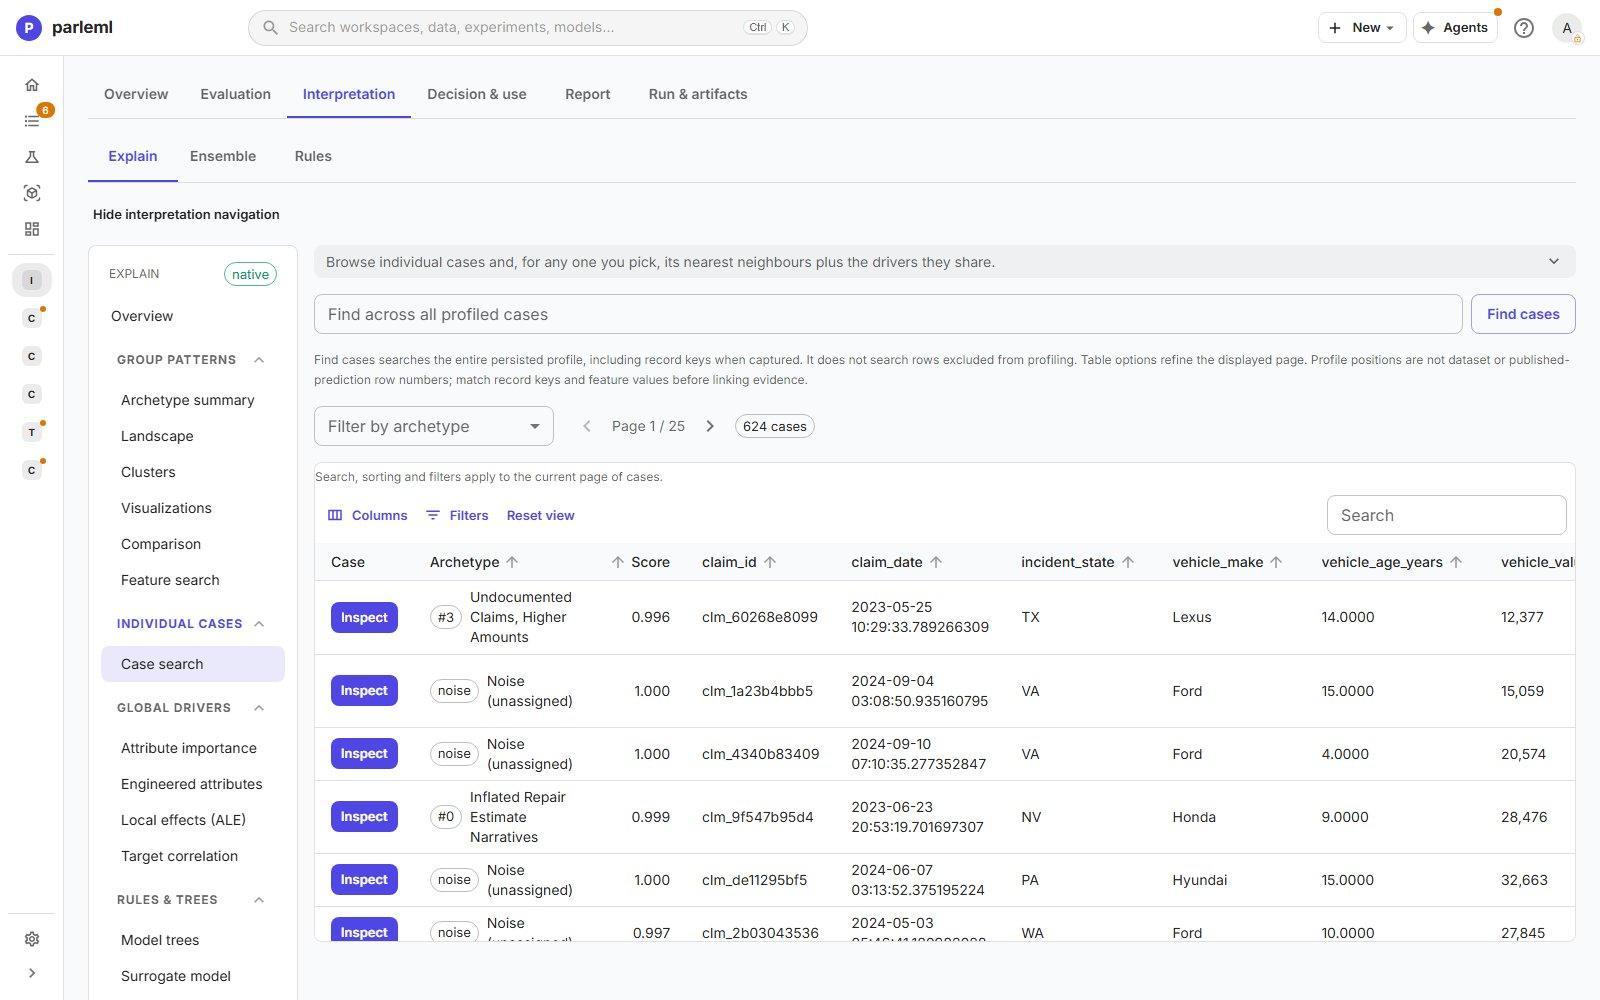This screenshot has width=1600, height=1000.
Task: Expand the left sidebar with chevron arrow
Action: pos(32,973)
